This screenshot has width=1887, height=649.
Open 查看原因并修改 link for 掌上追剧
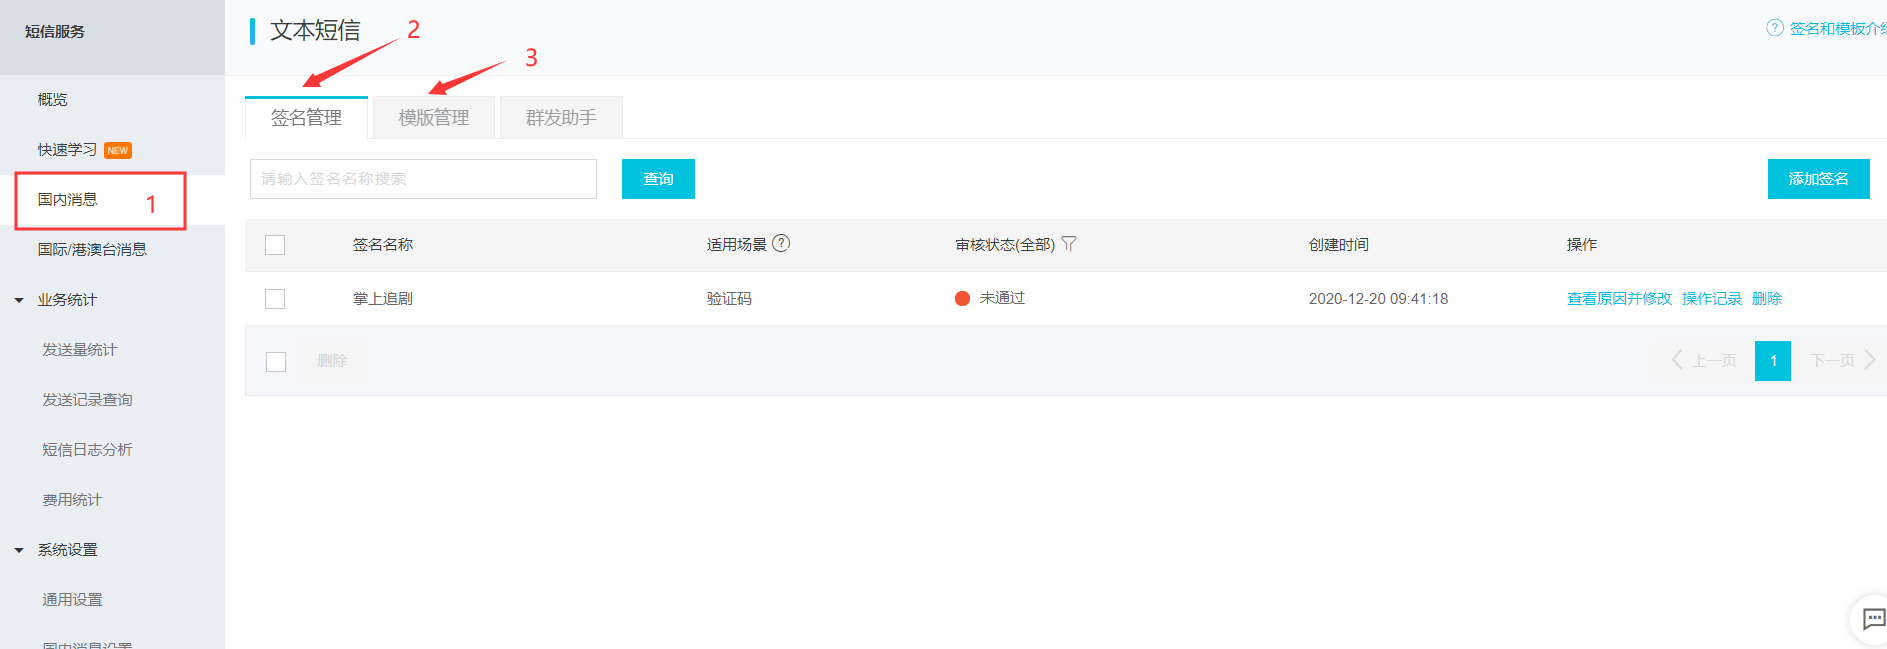1618,299
